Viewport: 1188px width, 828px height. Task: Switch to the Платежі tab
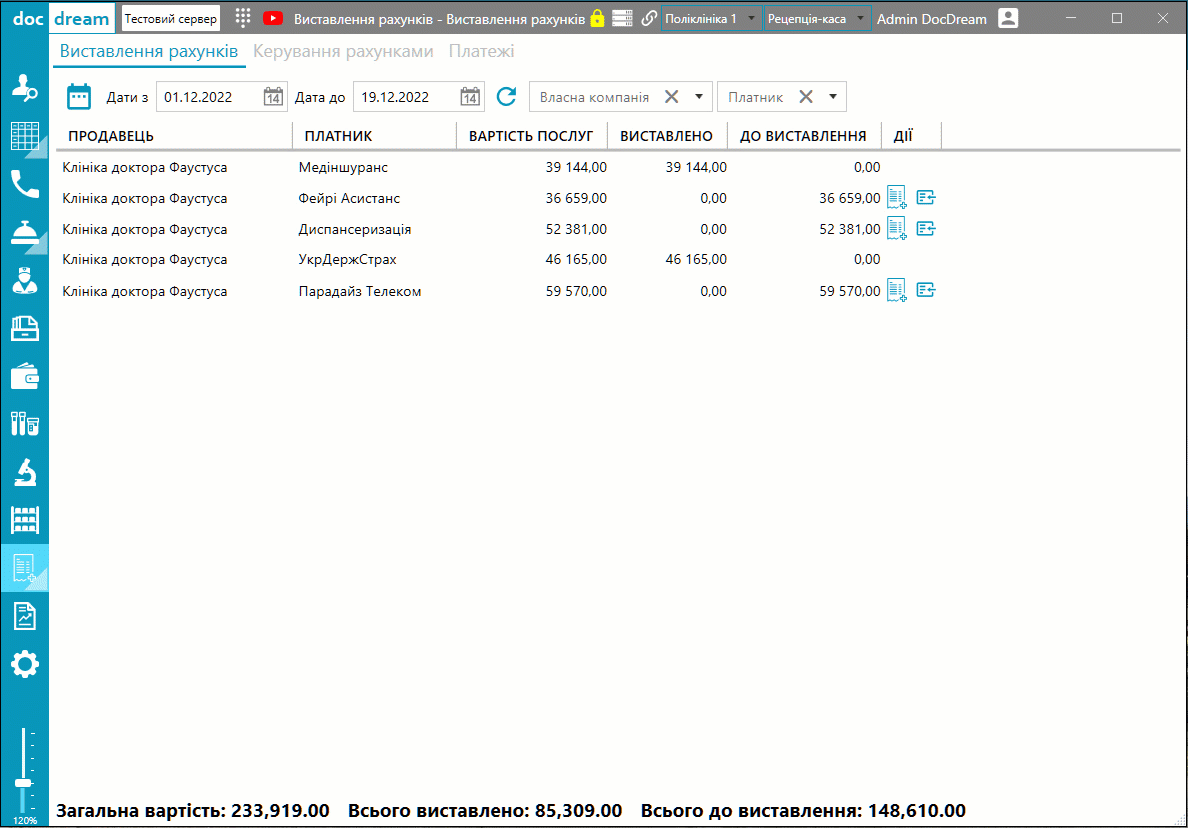pyautogui.click(x=481, y=51)
